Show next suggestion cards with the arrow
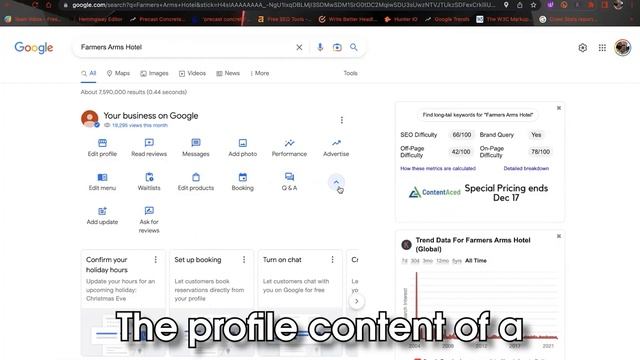The image size is (640, 360). pos(356,301)
